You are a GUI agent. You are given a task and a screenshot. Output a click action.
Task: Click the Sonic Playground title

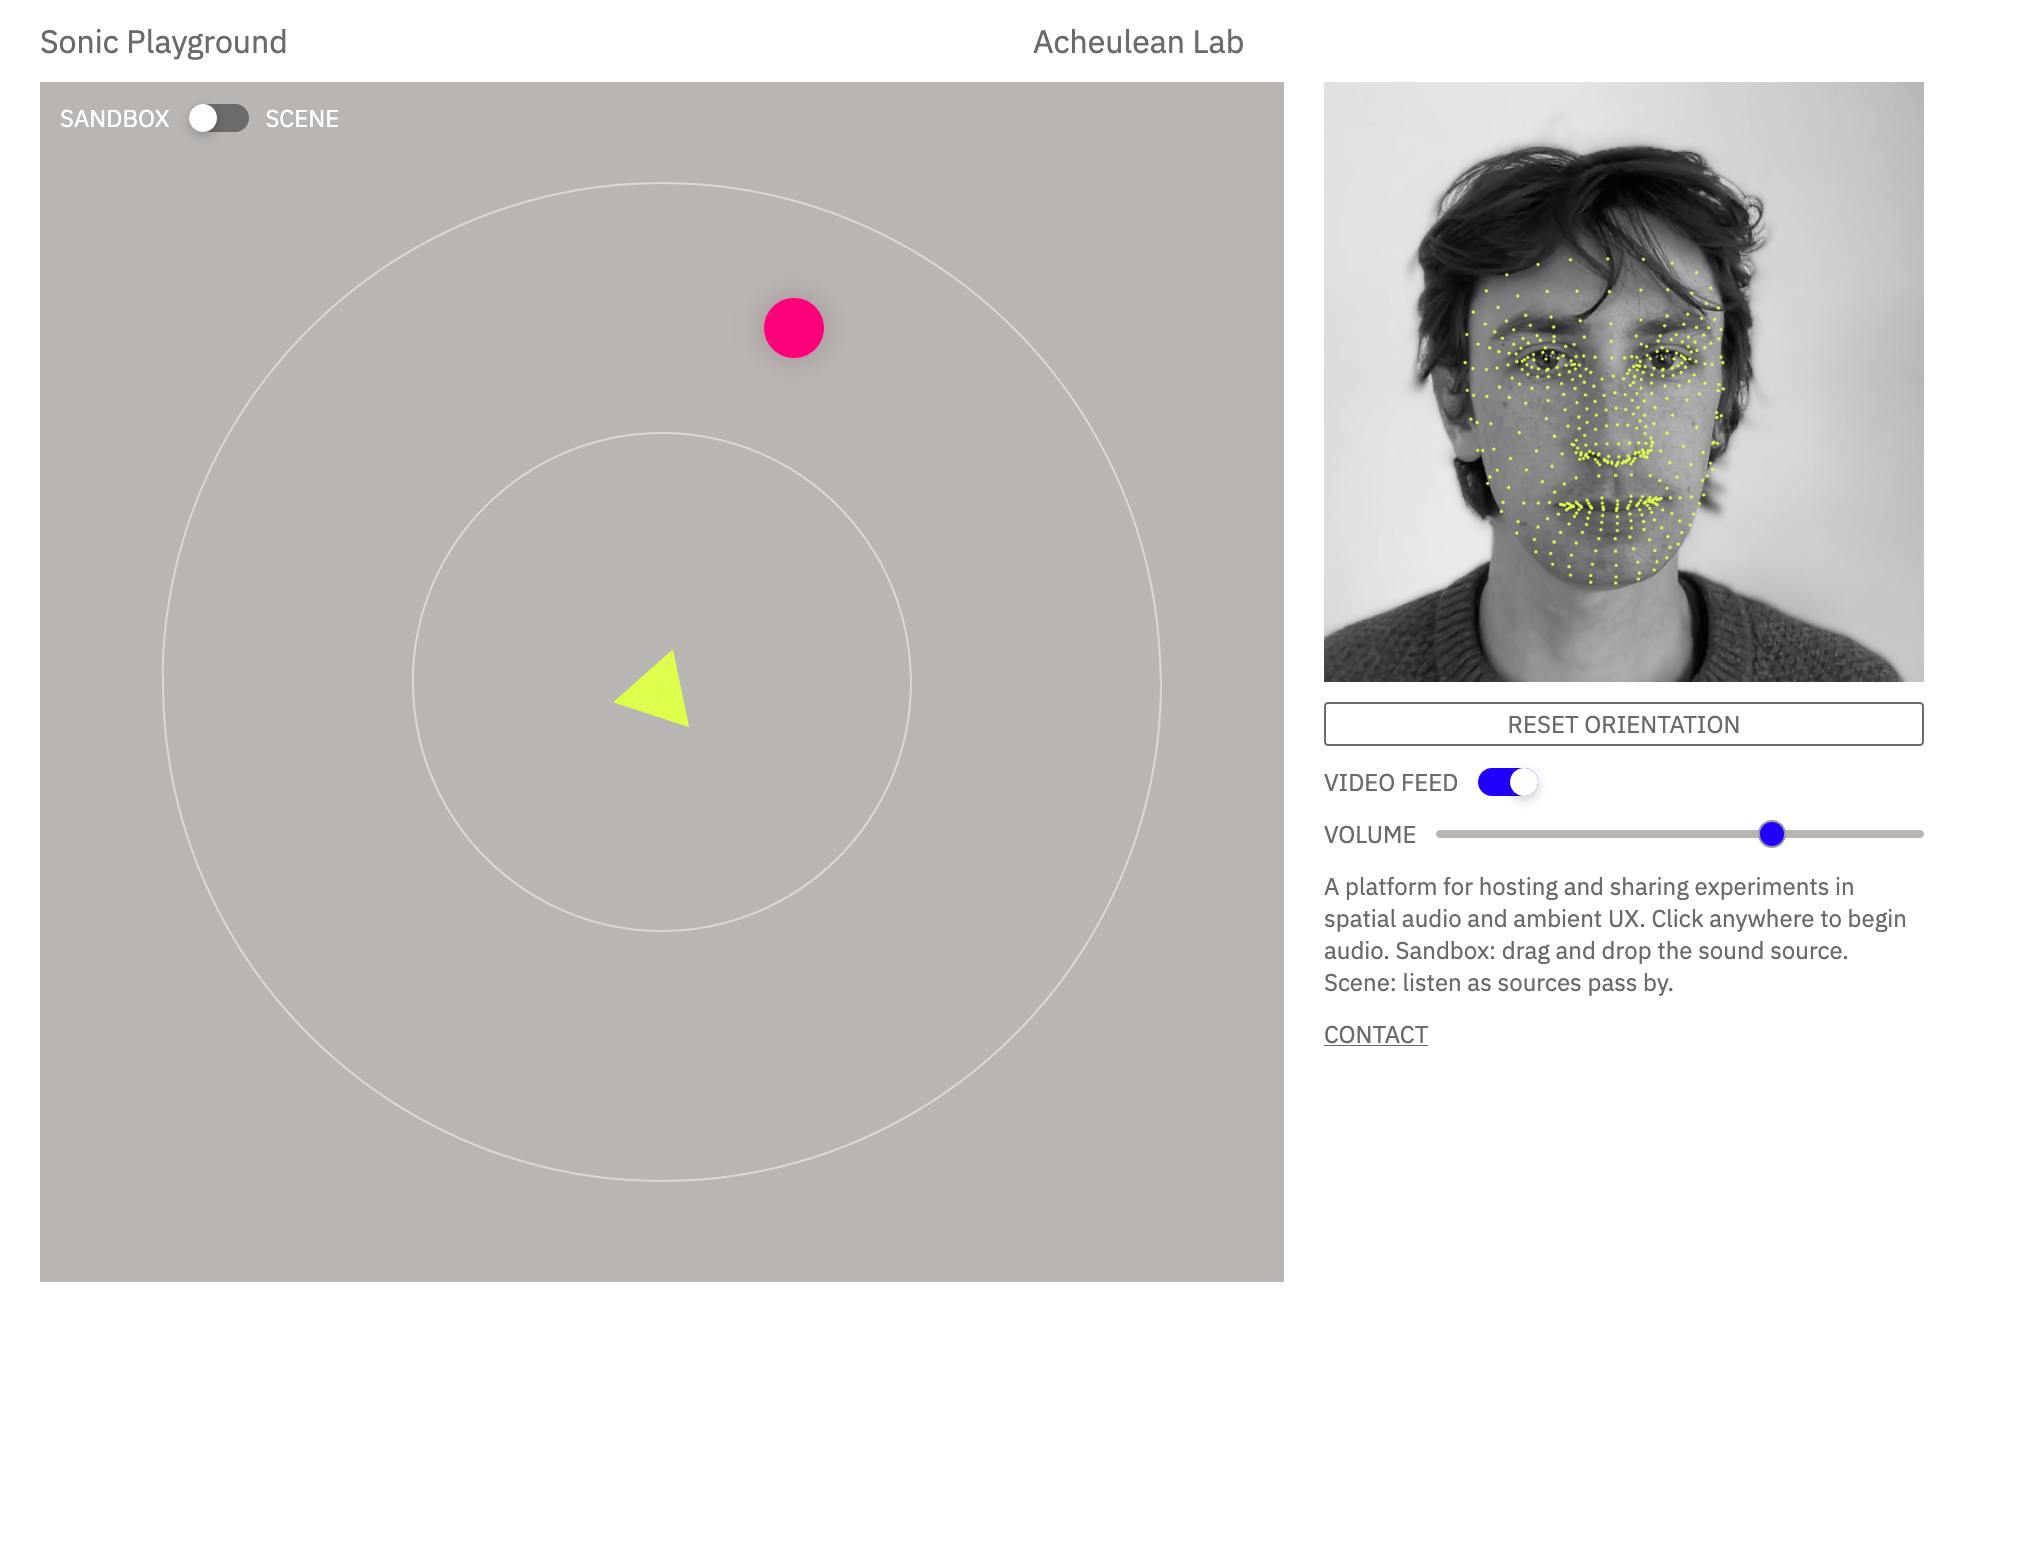pos(163,42)
